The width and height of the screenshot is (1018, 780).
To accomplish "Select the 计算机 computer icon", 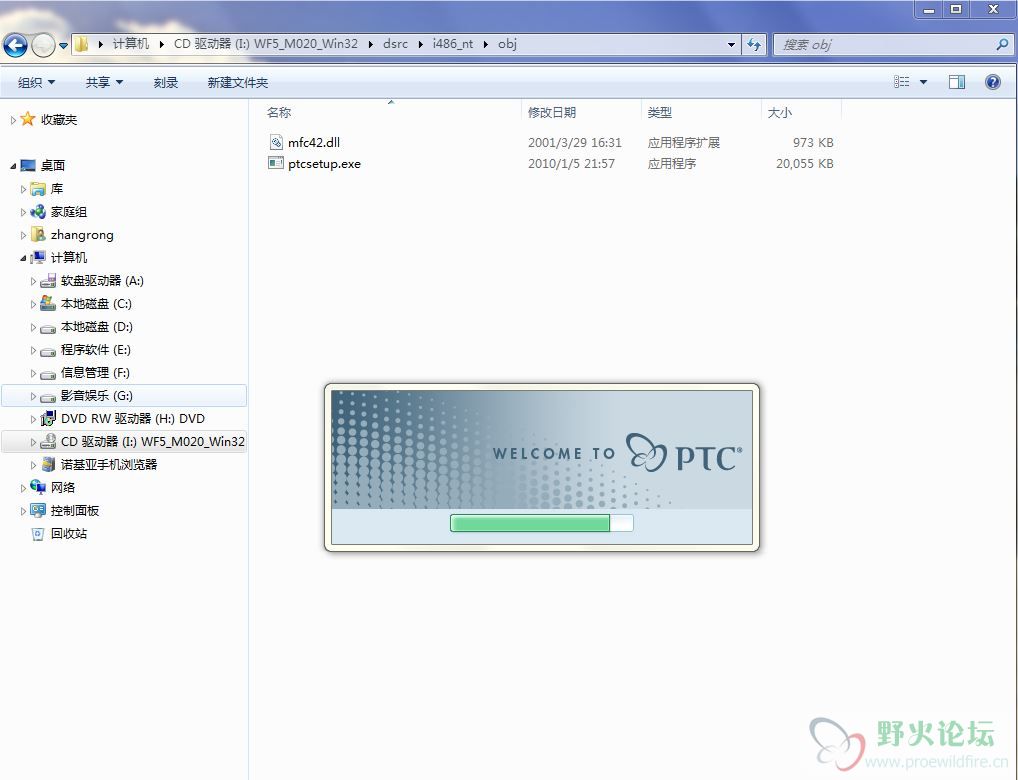I will (x=38, y=258).
